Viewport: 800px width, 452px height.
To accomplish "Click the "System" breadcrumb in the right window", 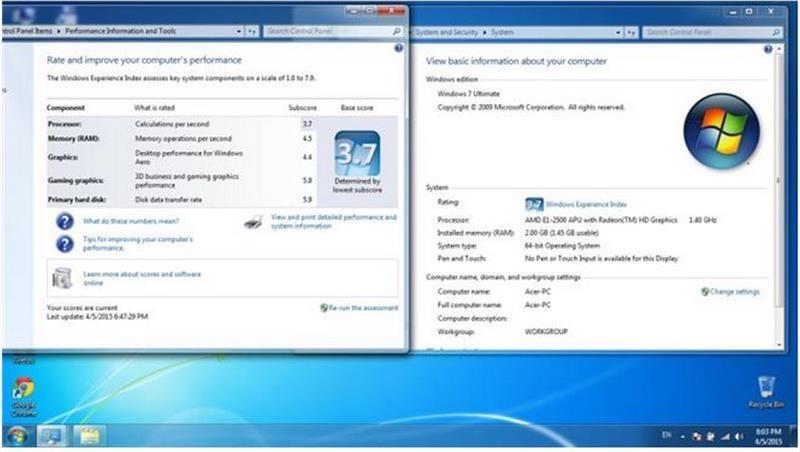I will pos(502,32).
